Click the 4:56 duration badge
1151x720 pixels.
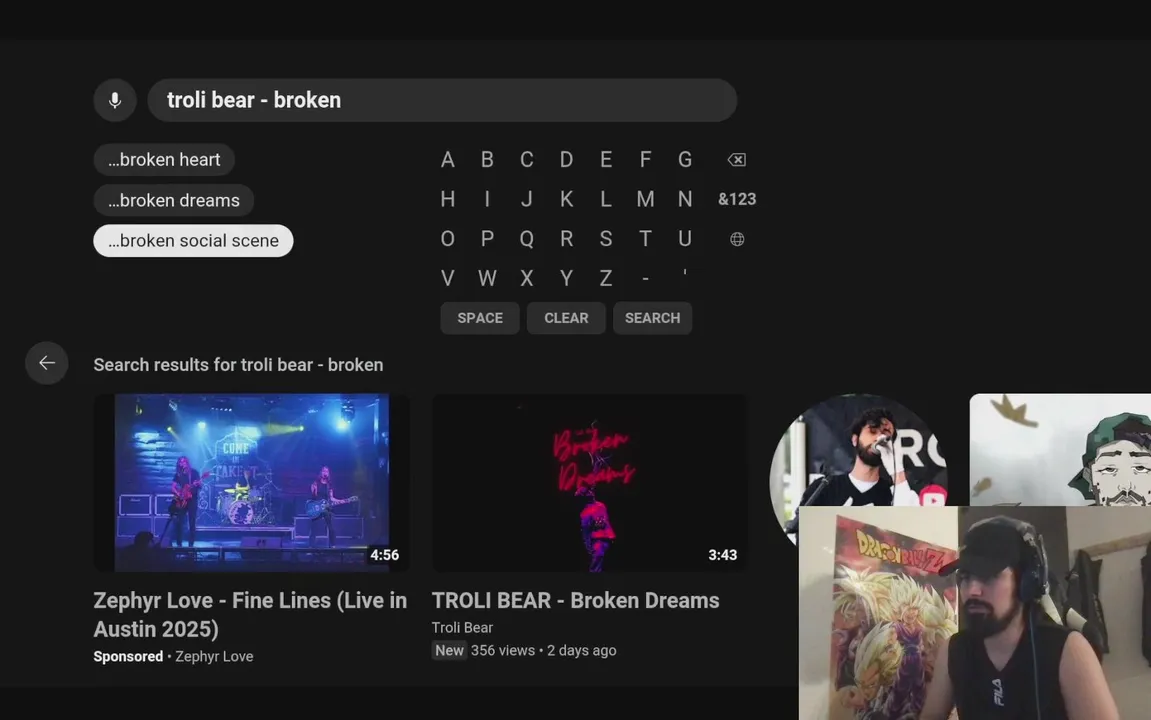coord(385,555)
